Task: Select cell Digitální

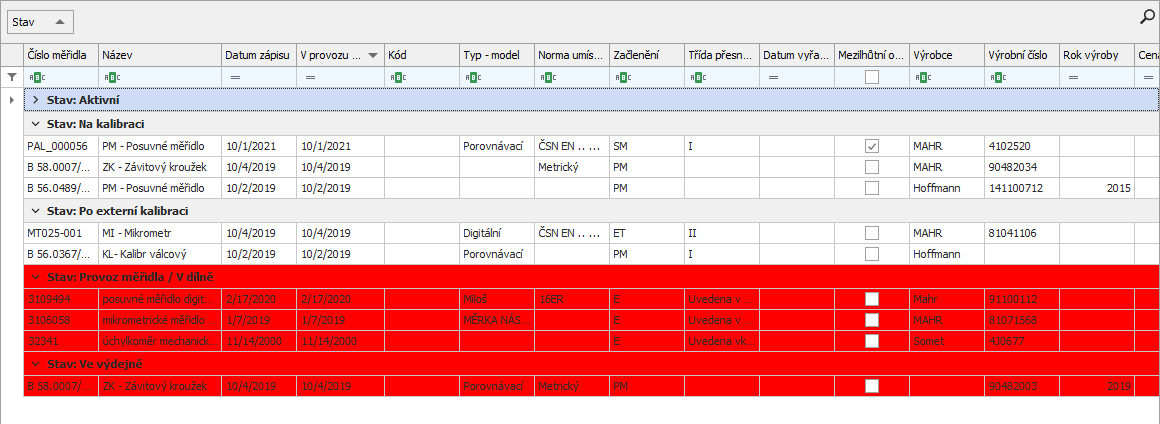Action: click(x=497, y=233)
